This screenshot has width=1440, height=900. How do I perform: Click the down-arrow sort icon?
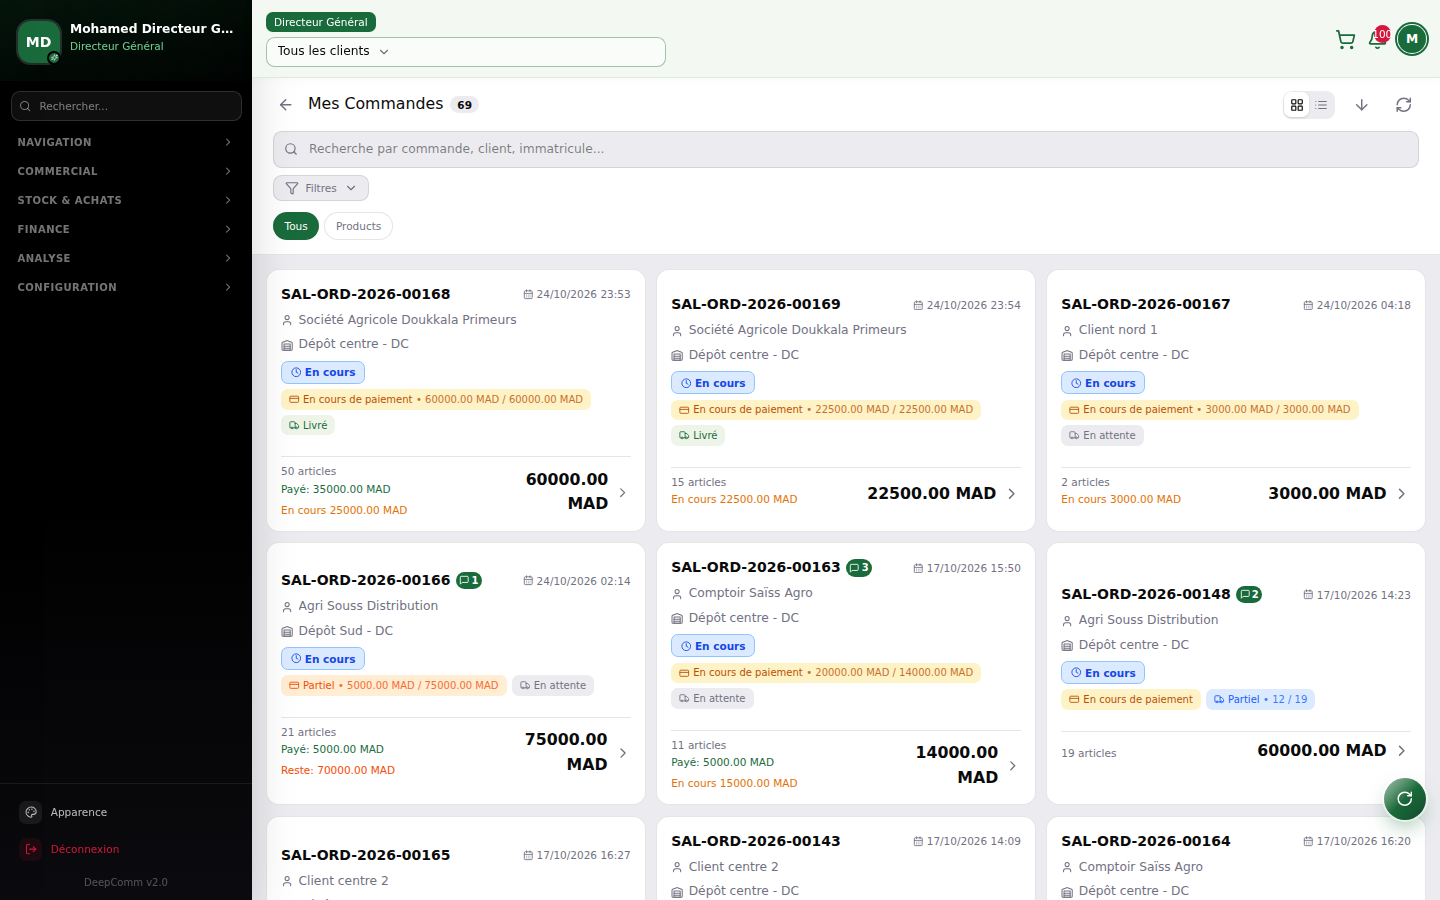[1361, 105]
